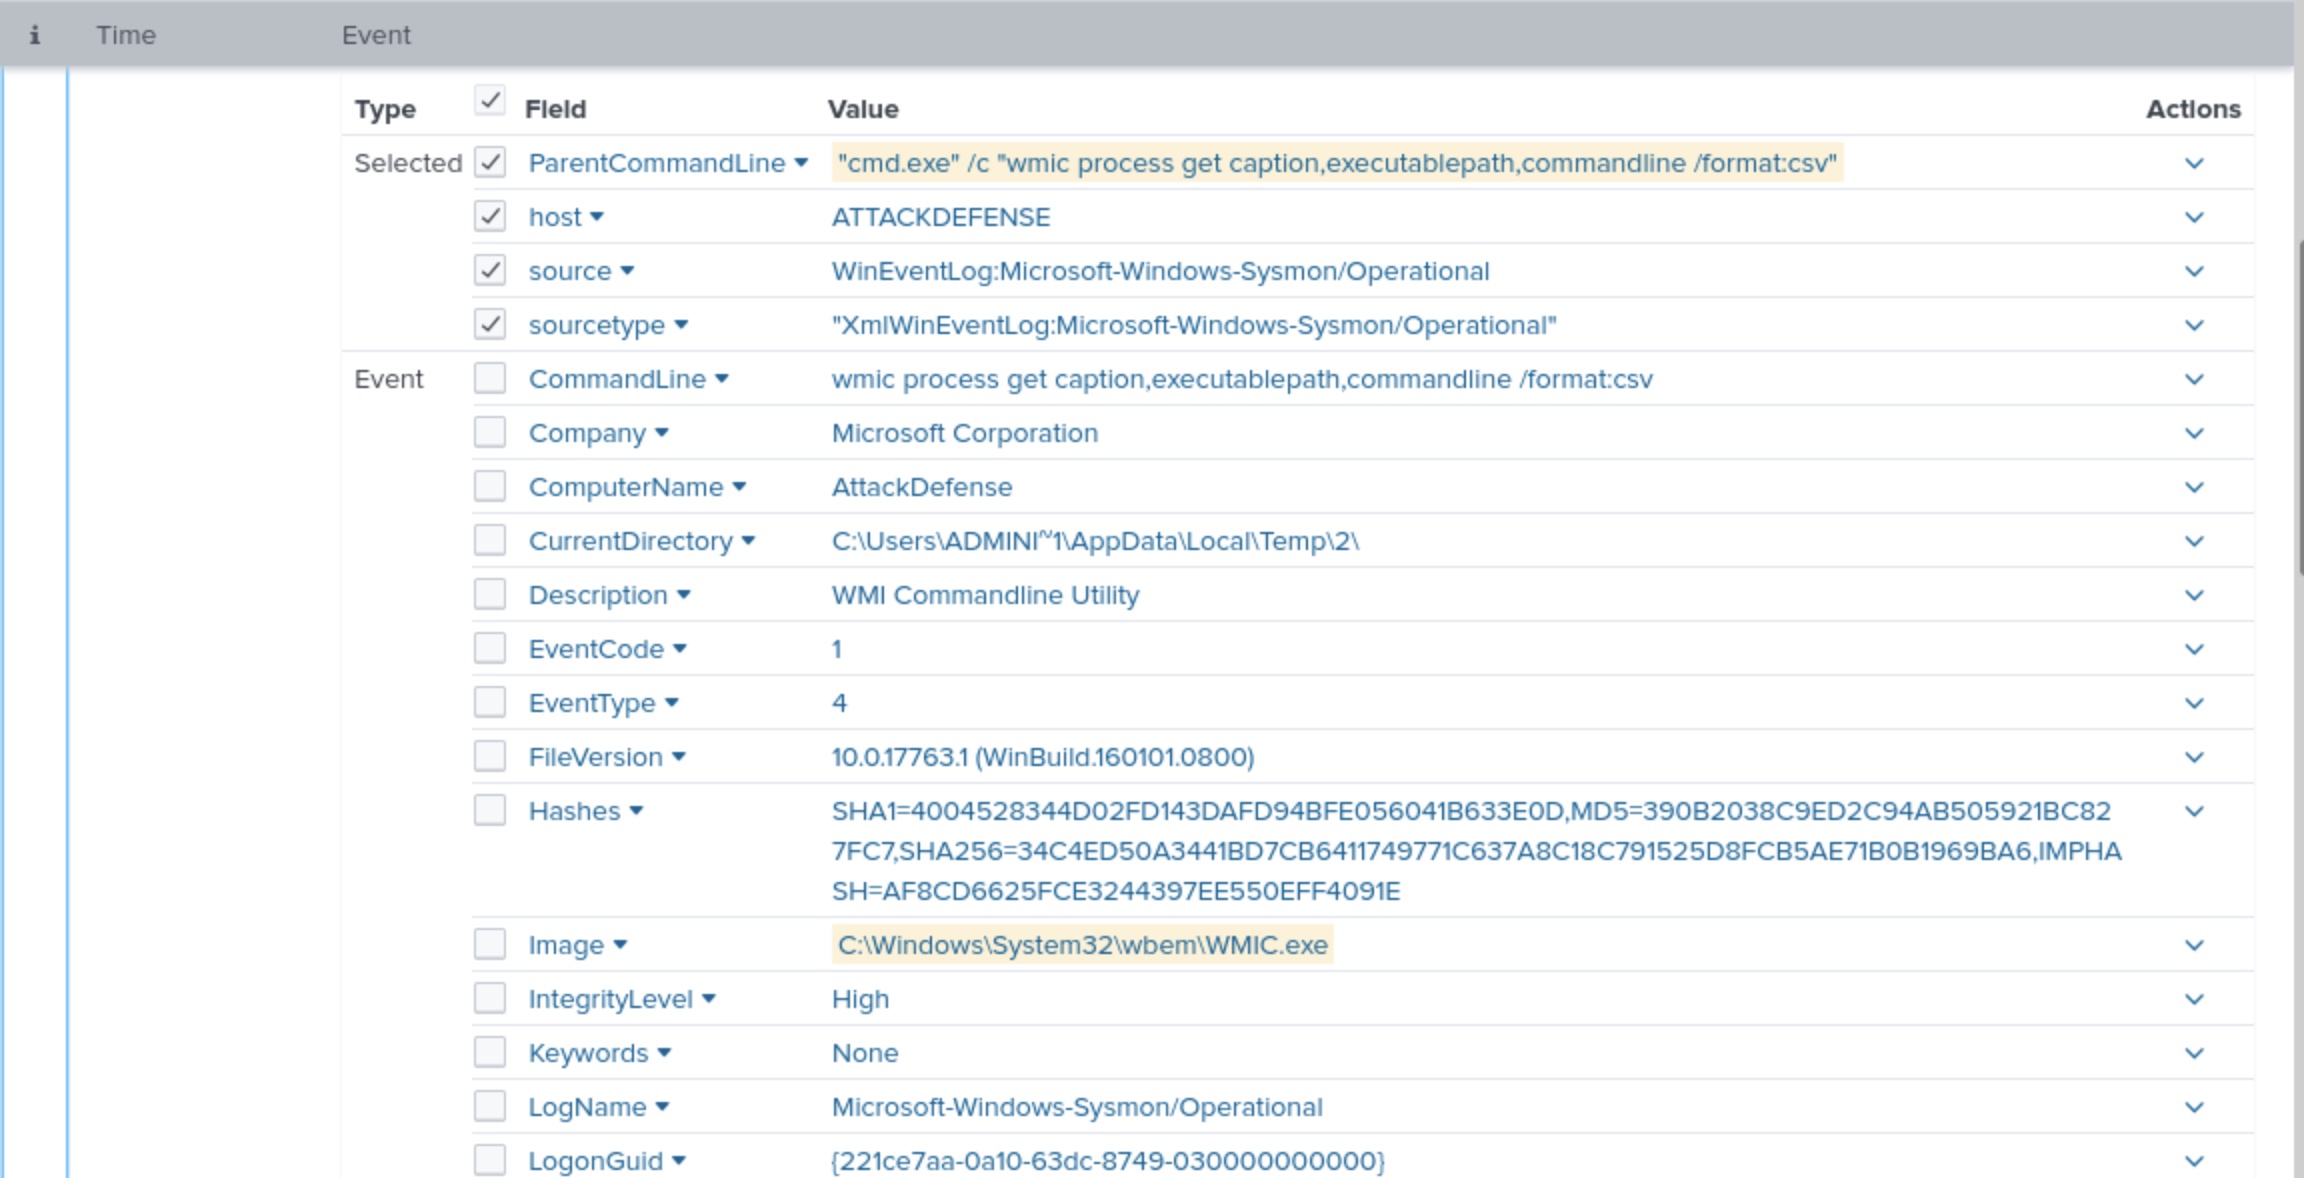Open the EventCode field dropdown
The width and height of the screenshot is (2304, 1178).
tap(680, 649)
